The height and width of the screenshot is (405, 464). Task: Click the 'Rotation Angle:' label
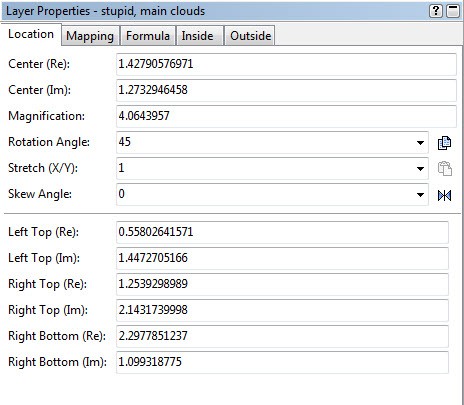[49, 142]
